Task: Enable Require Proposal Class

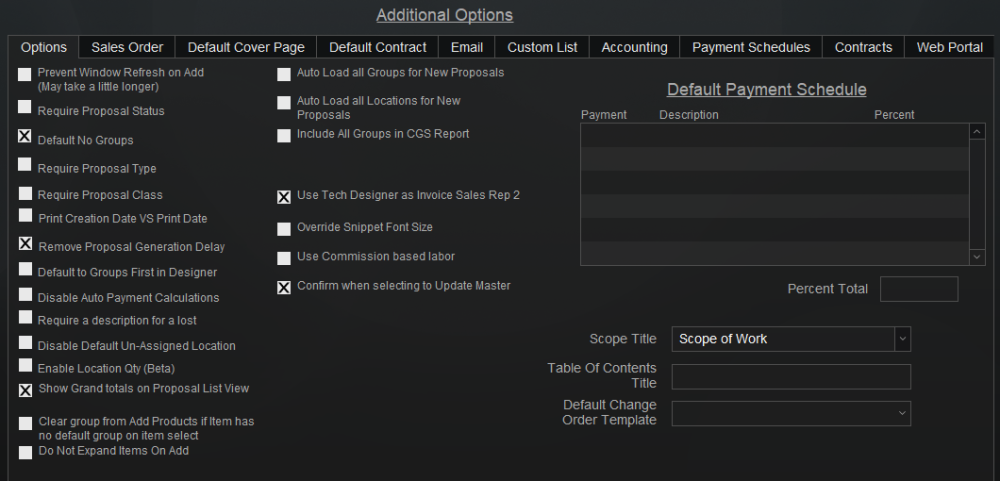Action: pyautogui.click(x=25, y=193)
